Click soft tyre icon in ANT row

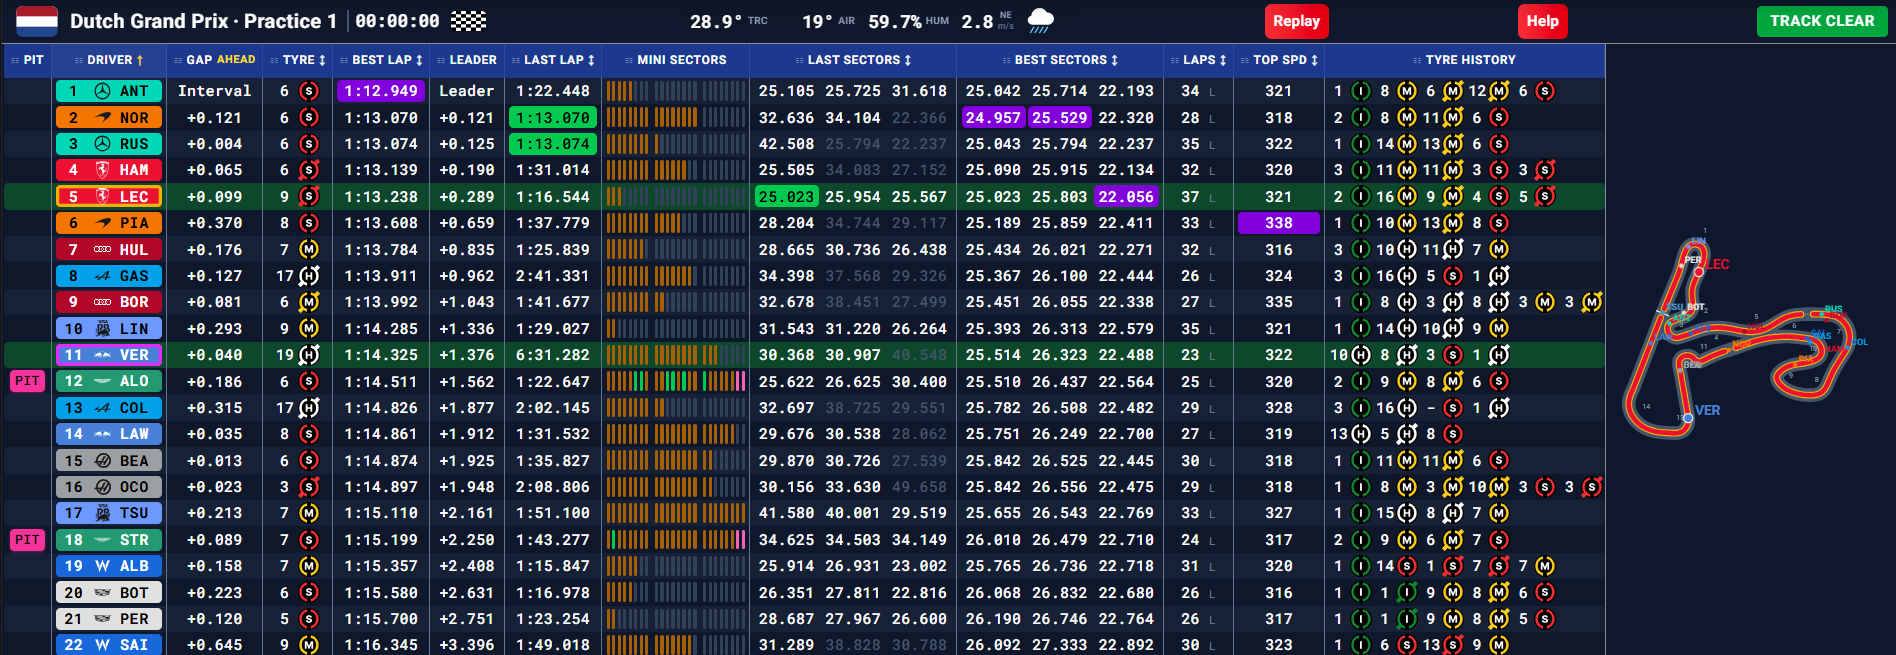point(309,91)
